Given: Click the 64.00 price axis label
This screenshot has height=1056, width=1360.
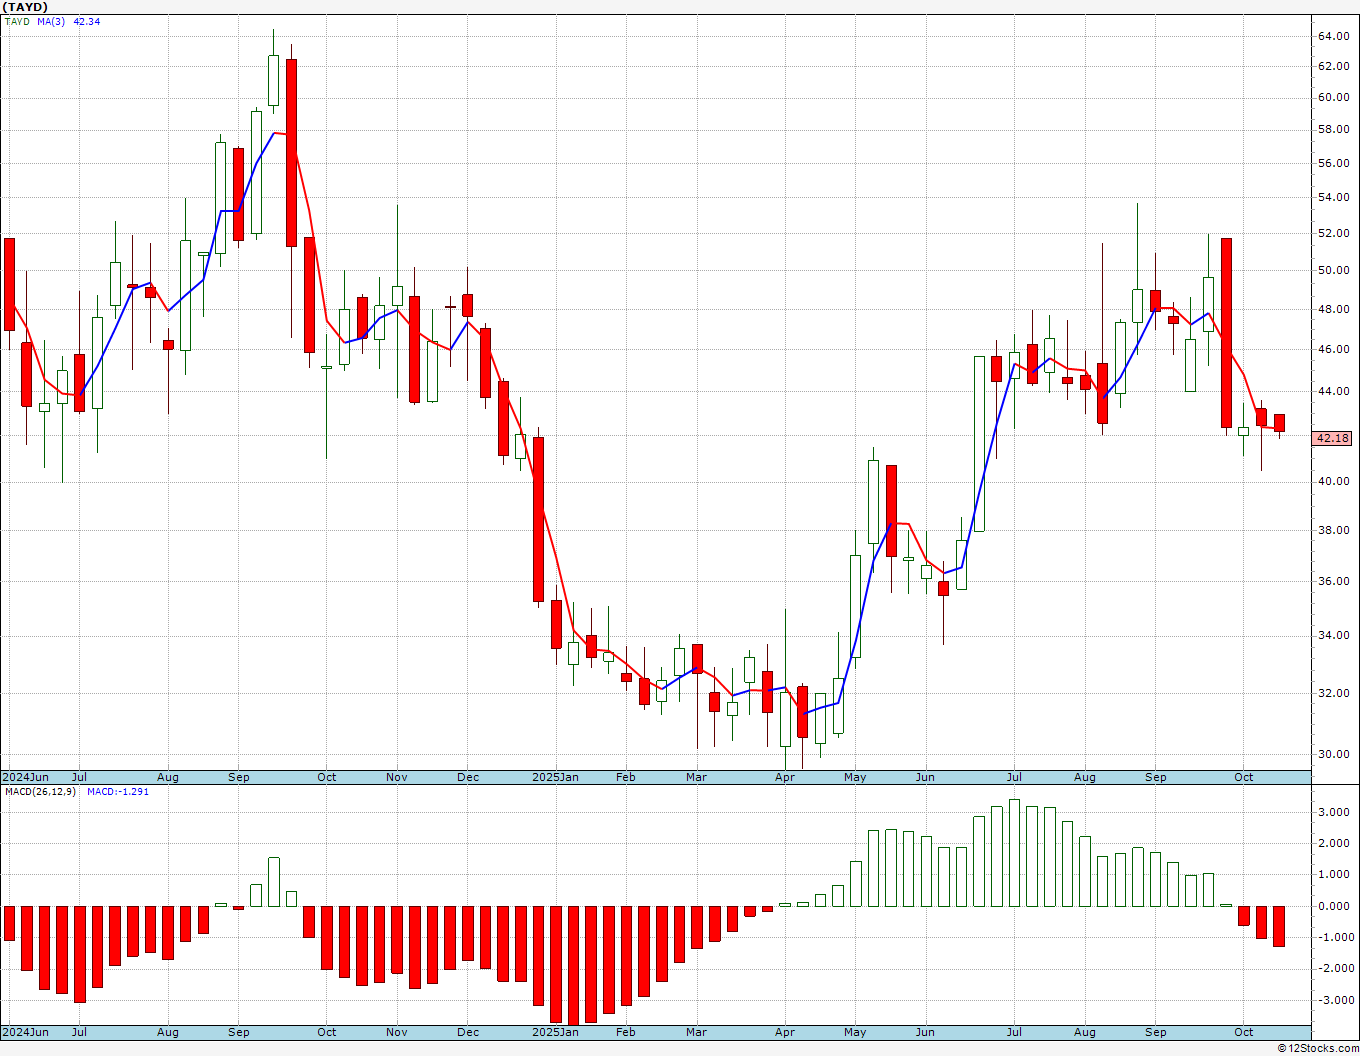Looking at the screenshot, I should (x=1333, y=37).
